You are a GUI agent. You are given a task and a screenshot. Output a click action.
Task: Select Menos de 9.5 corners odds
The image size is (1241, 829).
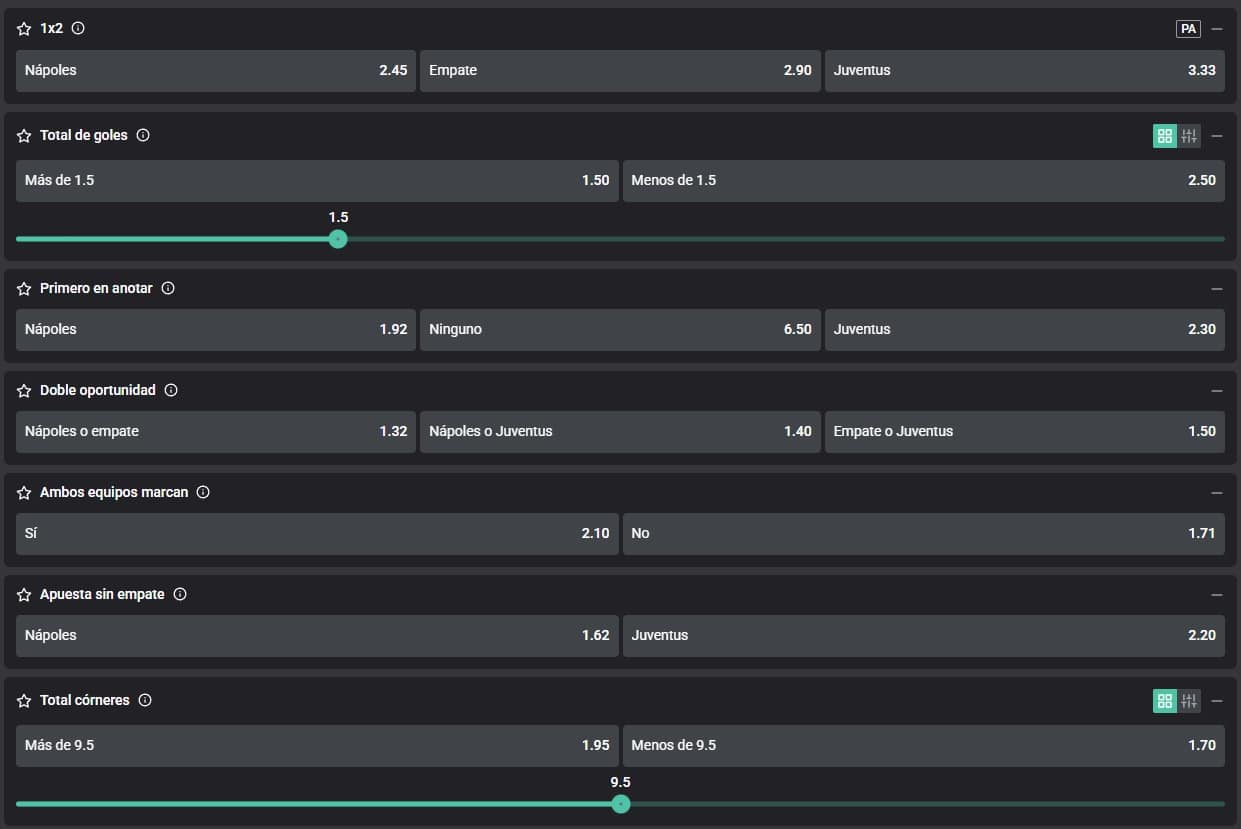tap(923, 746)
